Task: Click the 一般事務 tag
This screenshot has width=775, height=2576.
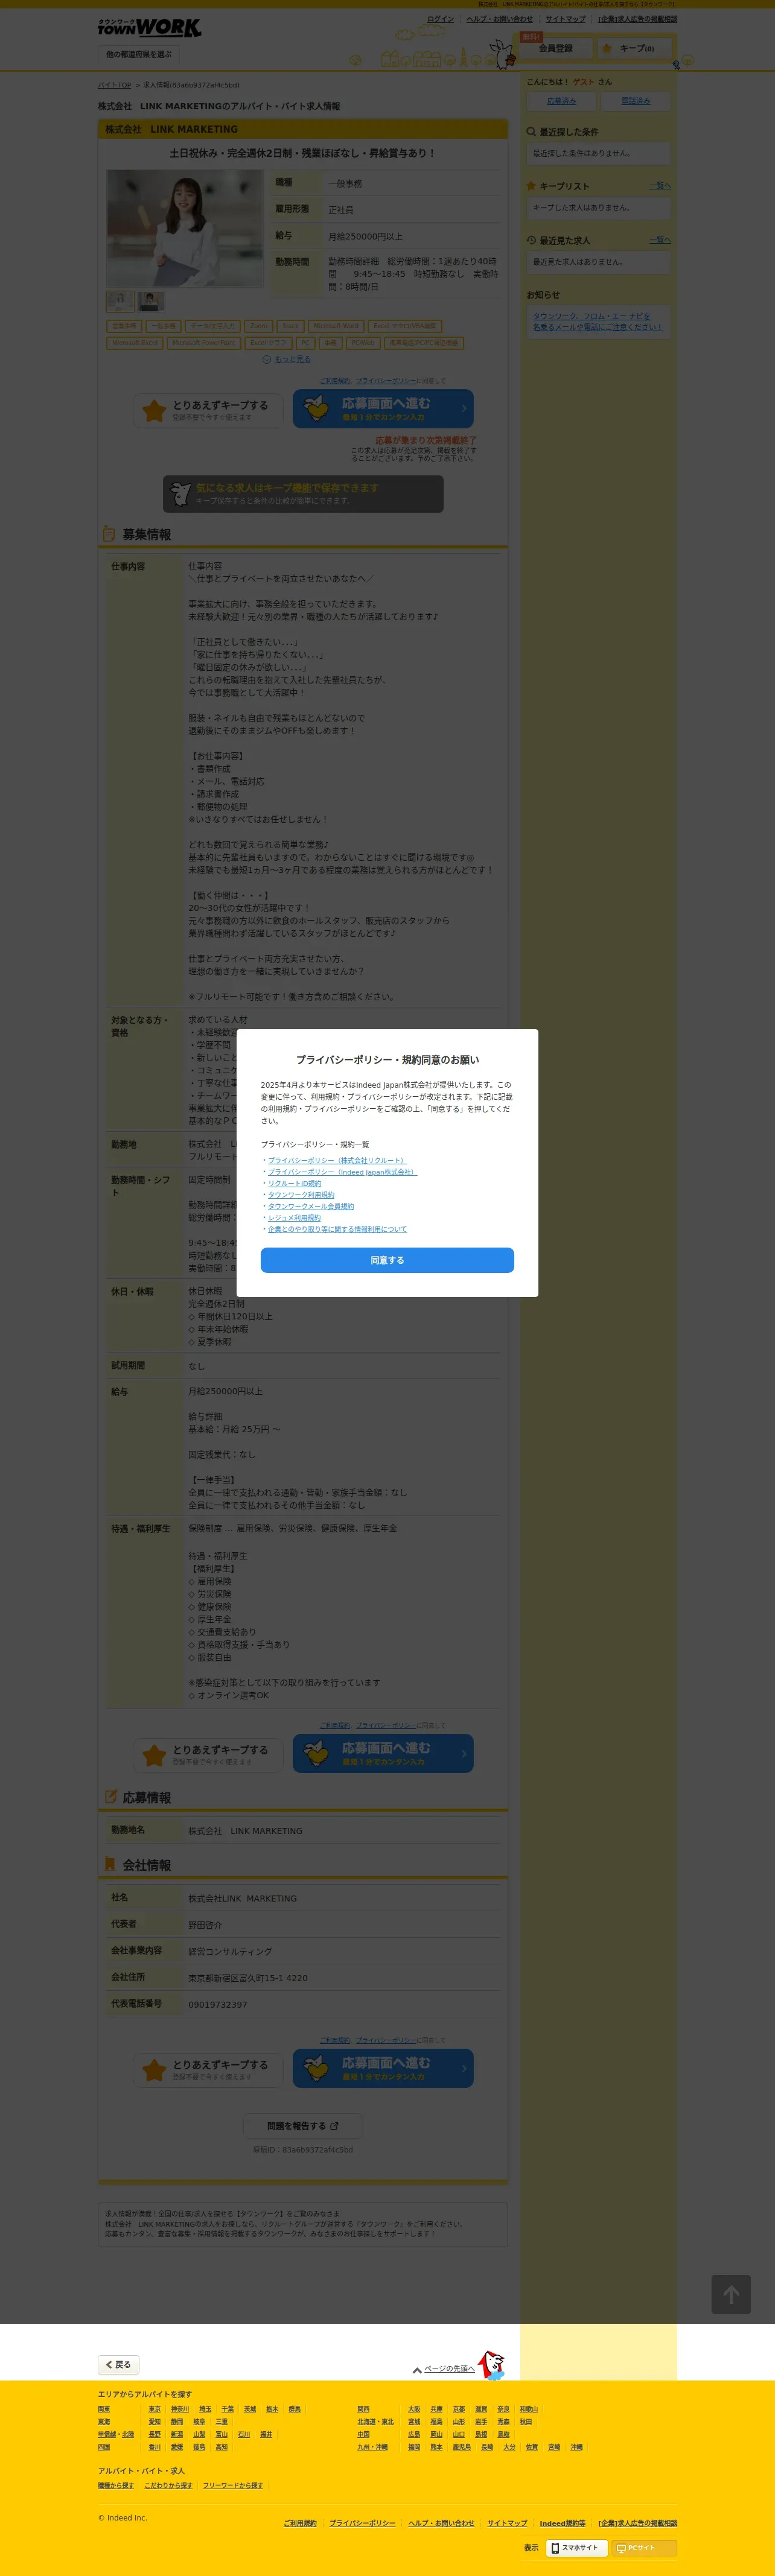Action: pos(163,326)
